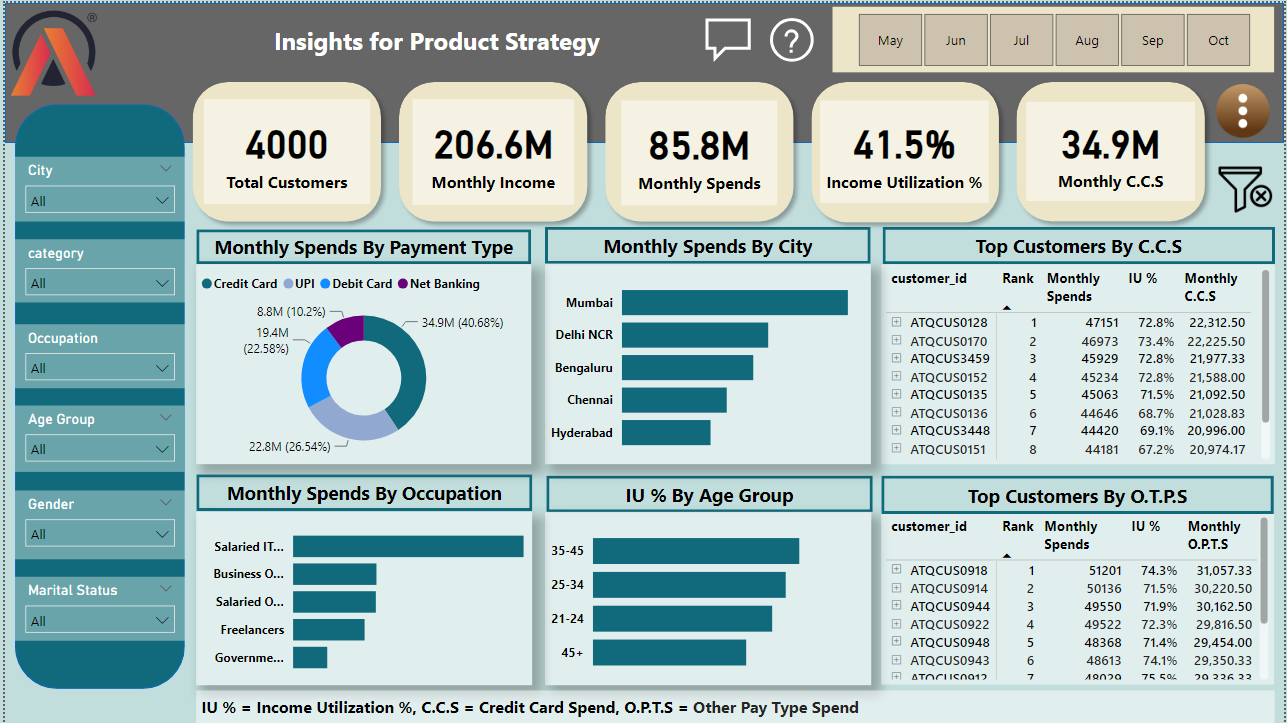Viewport: 1287px width, 723px height.
Task: Click the company logo in header
Action: [x=54, y=55]
